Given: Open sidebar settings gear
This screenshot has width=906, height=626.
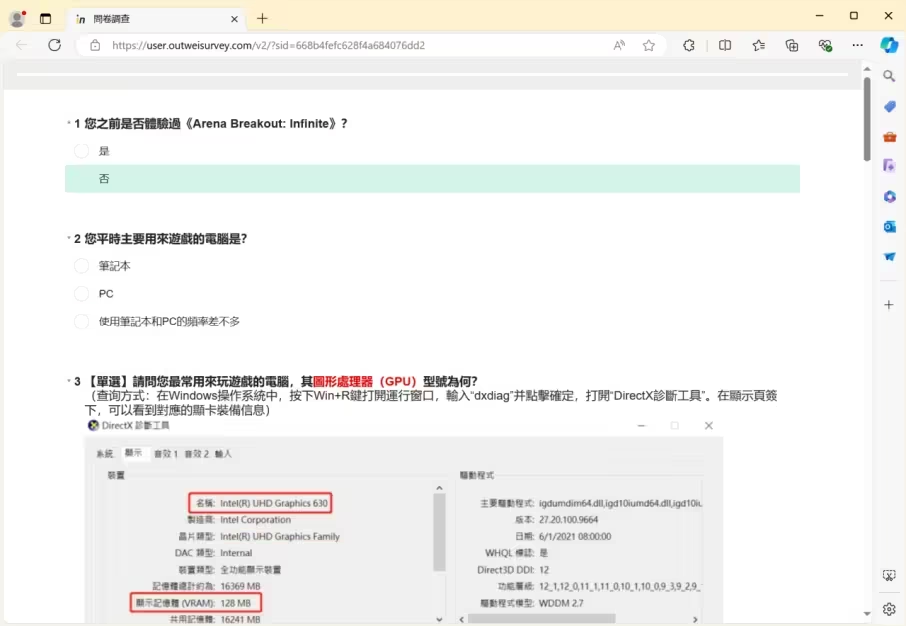Looking at the screenshot, I should (889, 609).
